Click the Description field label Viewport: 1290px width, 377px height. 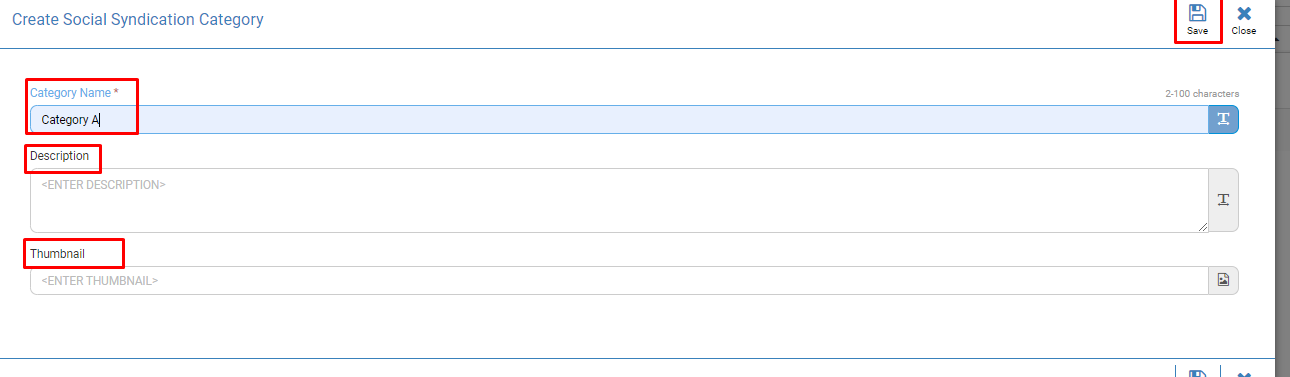coord(60,156)
